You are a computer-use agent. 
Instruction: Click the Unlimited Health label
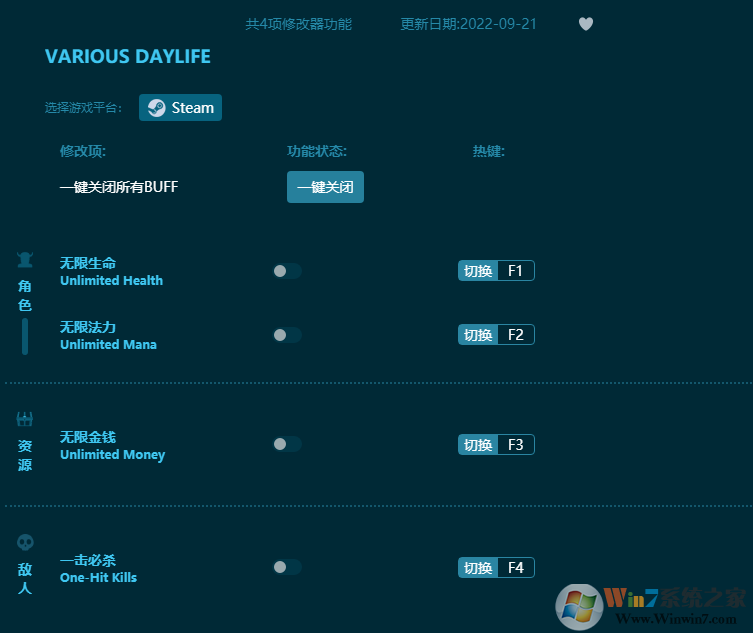[x=111, y=280]
